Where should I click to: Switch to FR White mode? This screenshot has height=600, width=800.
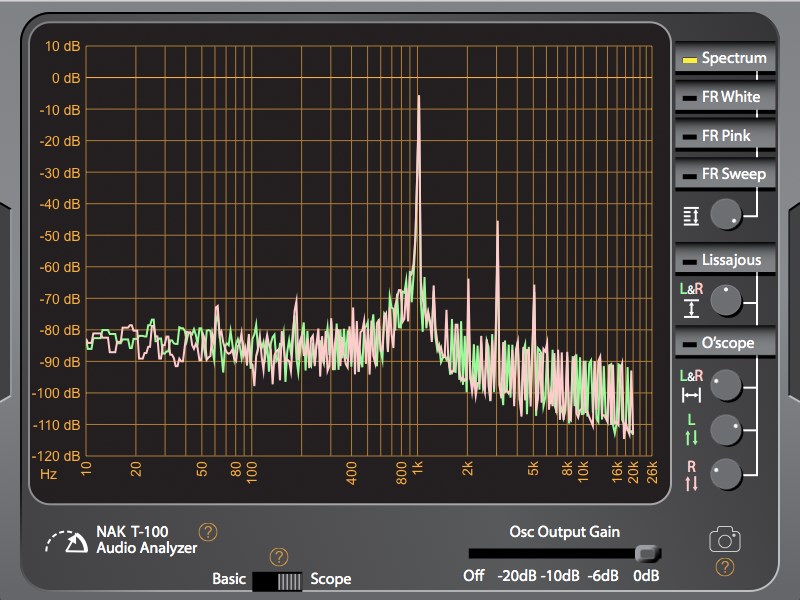pos(725,96)
